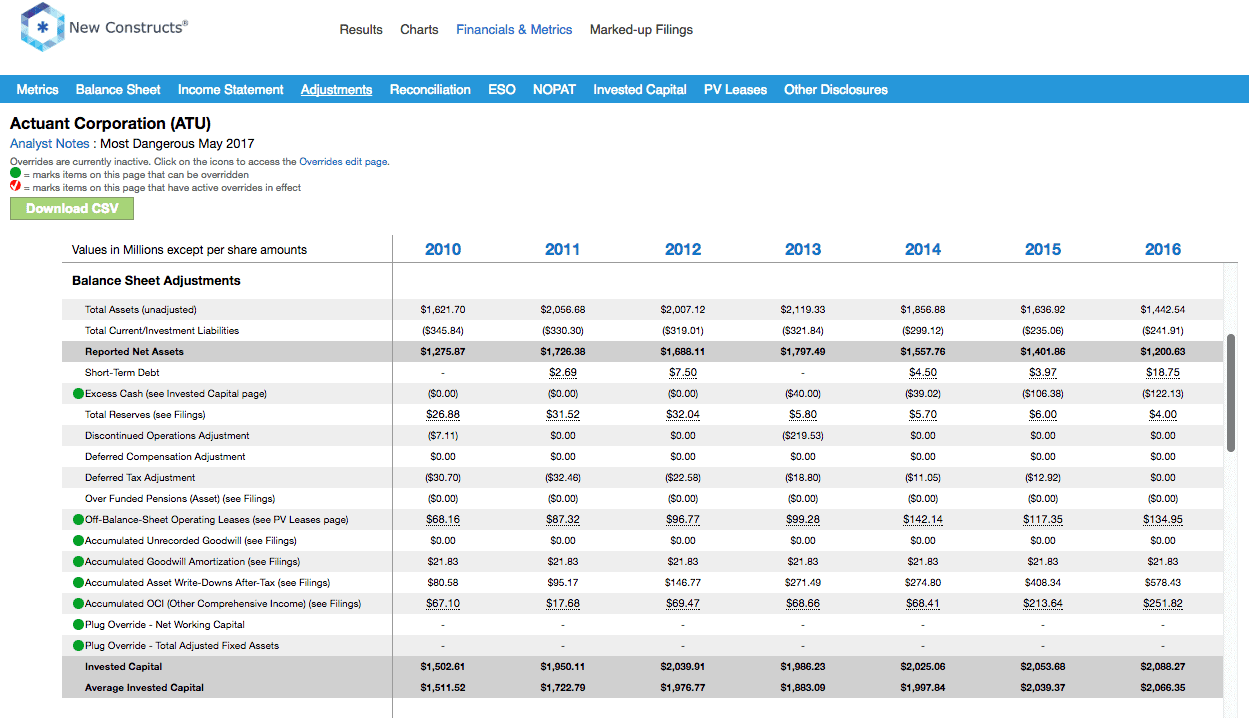Switch to the Balance Sheet tab

coord(118,90)
